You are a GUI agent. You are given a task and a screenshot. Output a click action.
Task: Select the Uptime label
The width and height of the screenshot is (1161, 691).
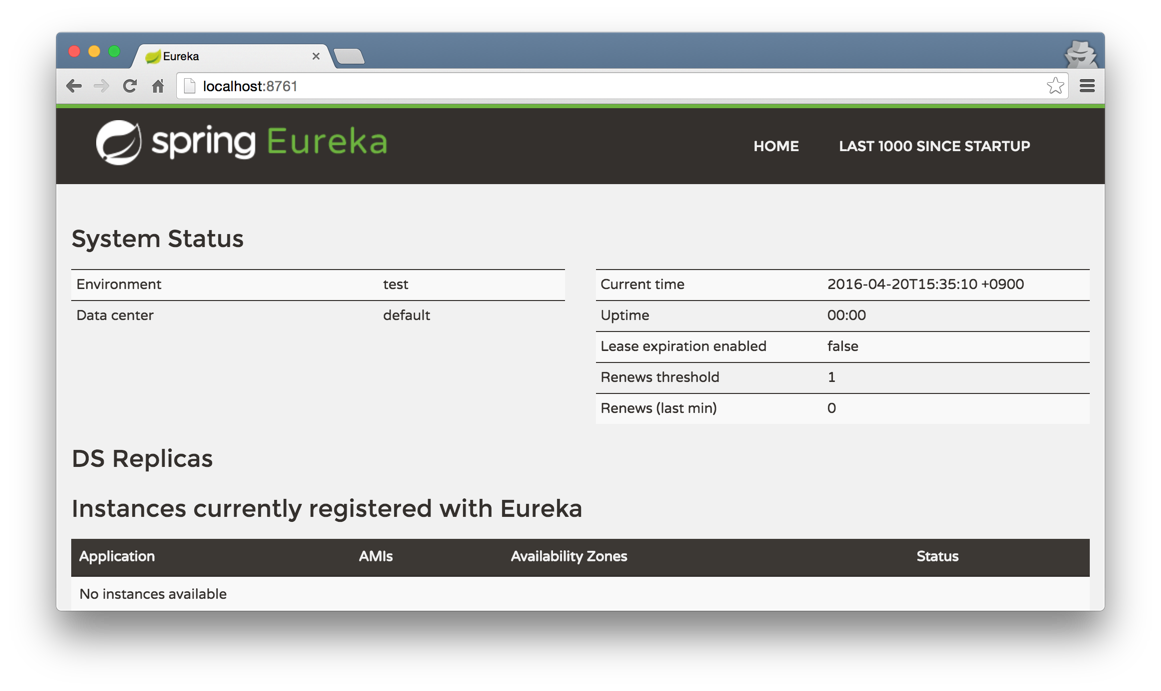[x=625, y=316]
